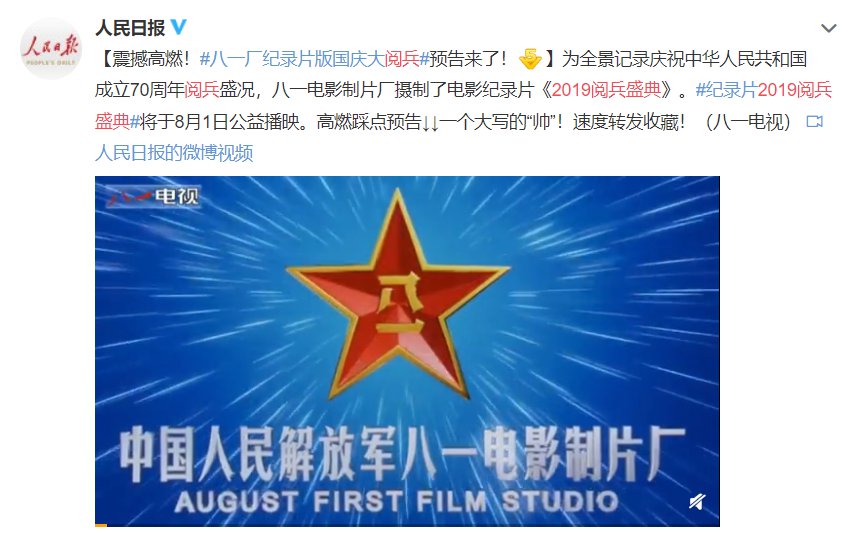Screen dimensions: 856x533
Task: Click the 盛典# hashtag ending on third line
Action: (x=117, y=121)
